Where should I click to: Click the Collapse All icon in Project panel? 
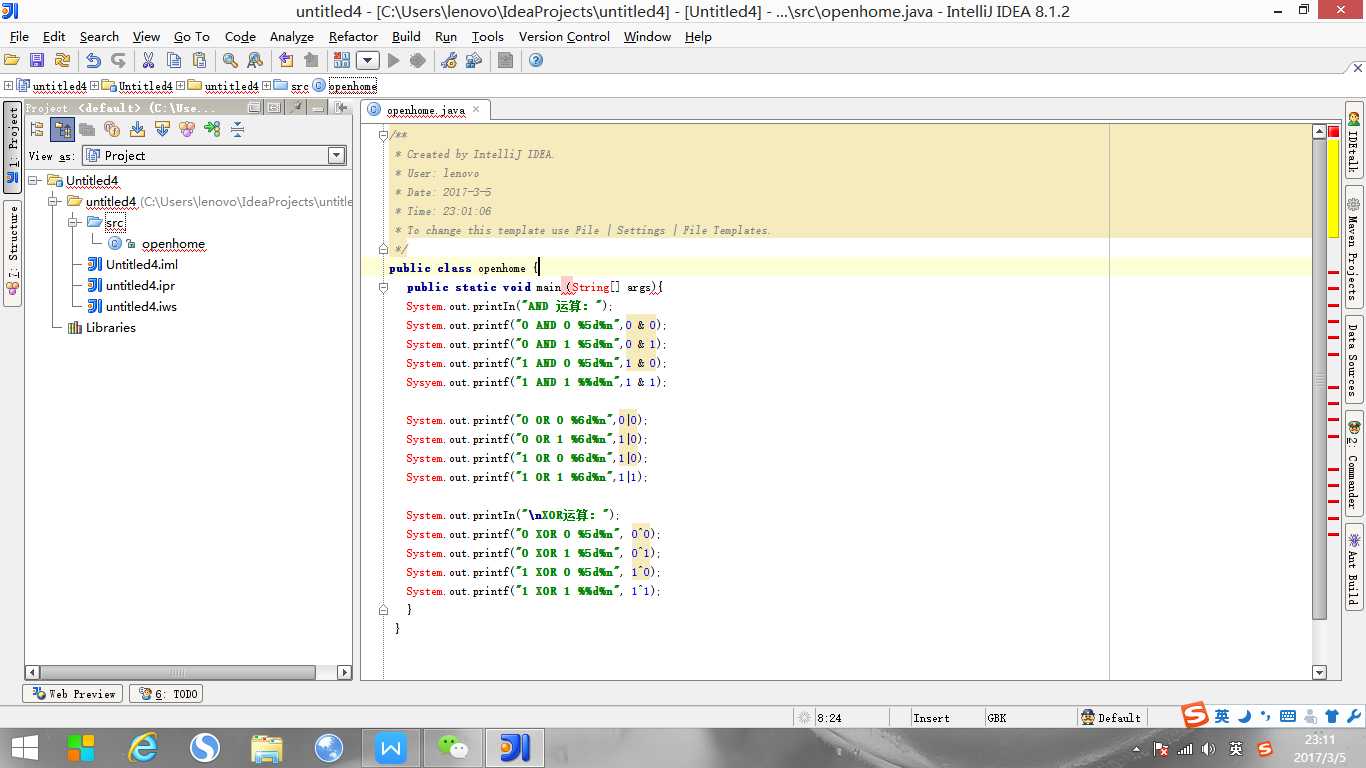click(237, 129)
